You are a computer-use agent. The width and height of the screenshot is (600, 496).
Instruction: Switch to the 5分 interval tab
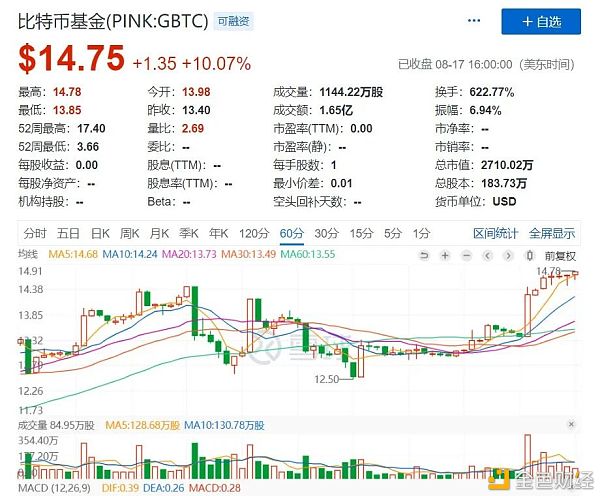pyautogui.click(x=393, y=233)
